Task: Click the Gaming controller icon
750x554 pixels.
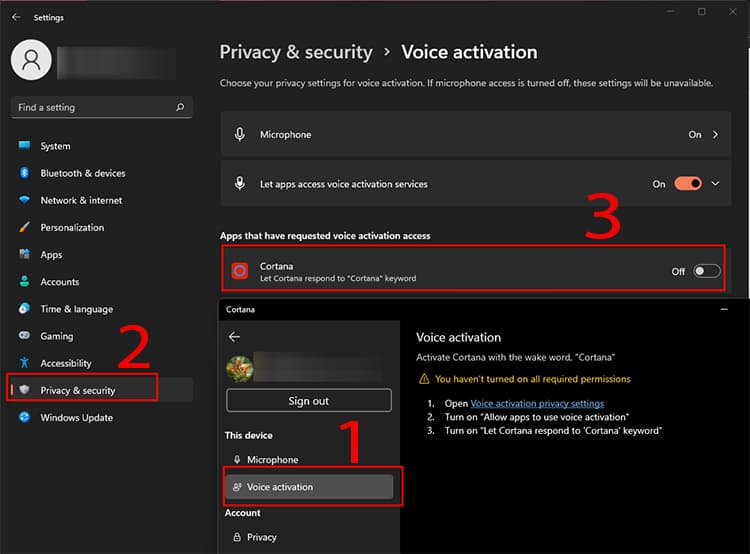Action: coord(24,335)
